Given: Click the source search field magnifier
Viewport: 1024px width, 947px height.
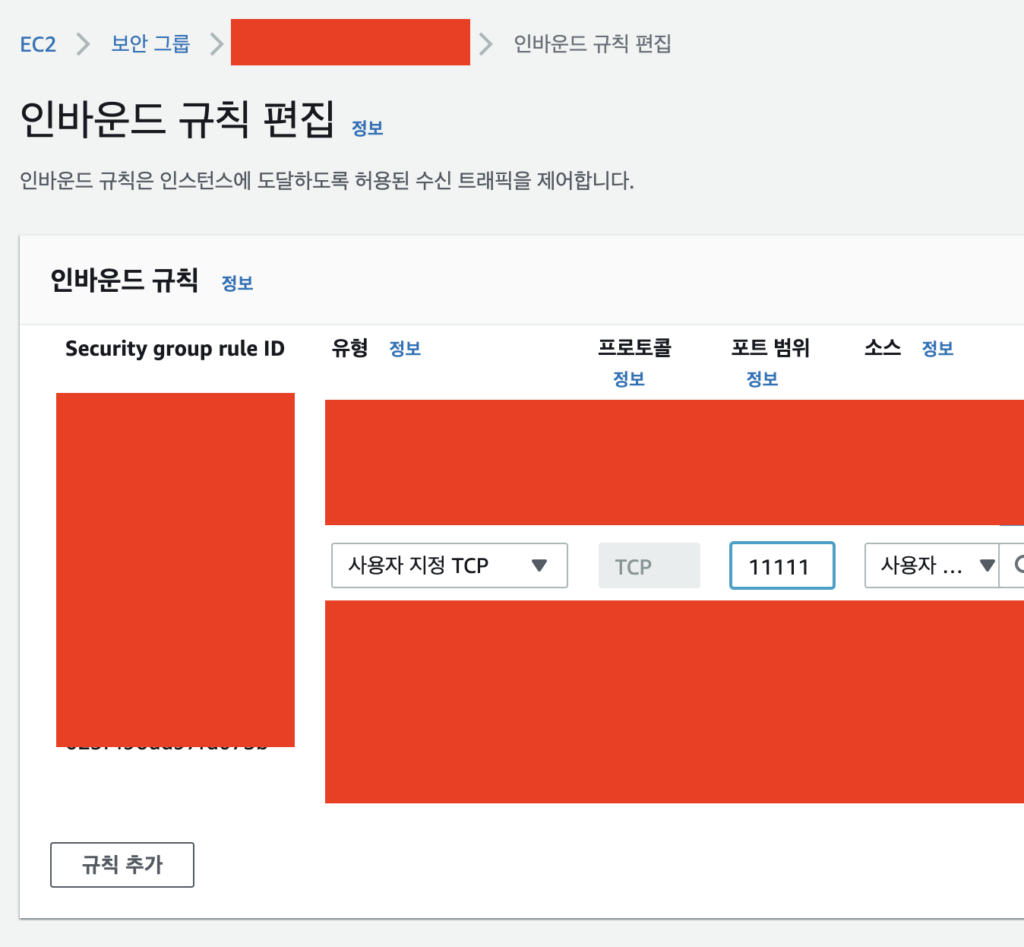Looking at the screenshot, I should 1017,566.
